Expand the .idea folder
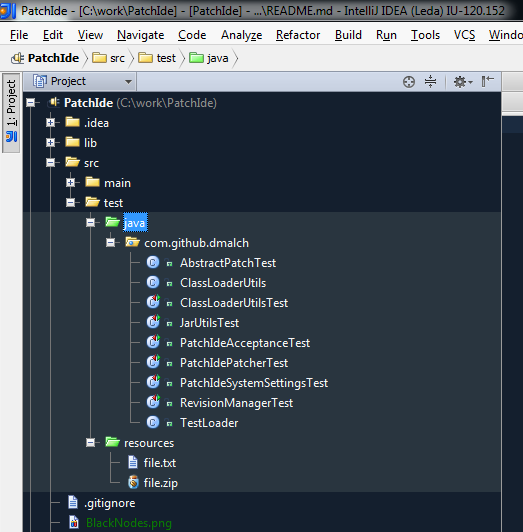This screenshot has height=532, width=523. tap(51, 122)
